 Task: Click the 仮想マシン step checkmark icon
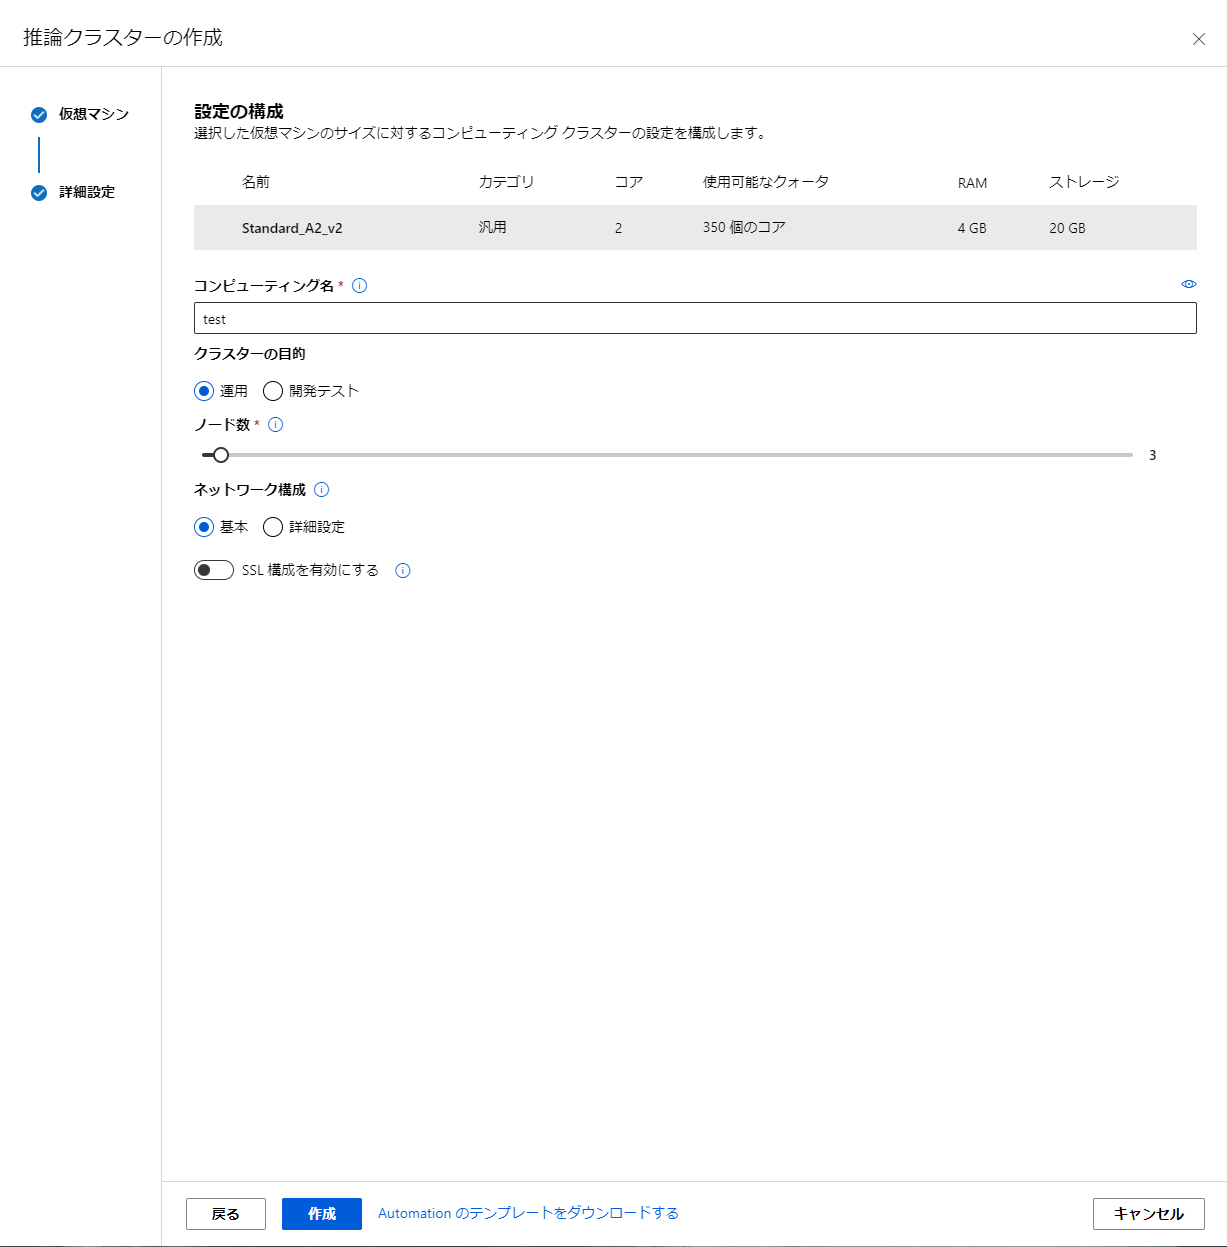[x=39, y=115]
